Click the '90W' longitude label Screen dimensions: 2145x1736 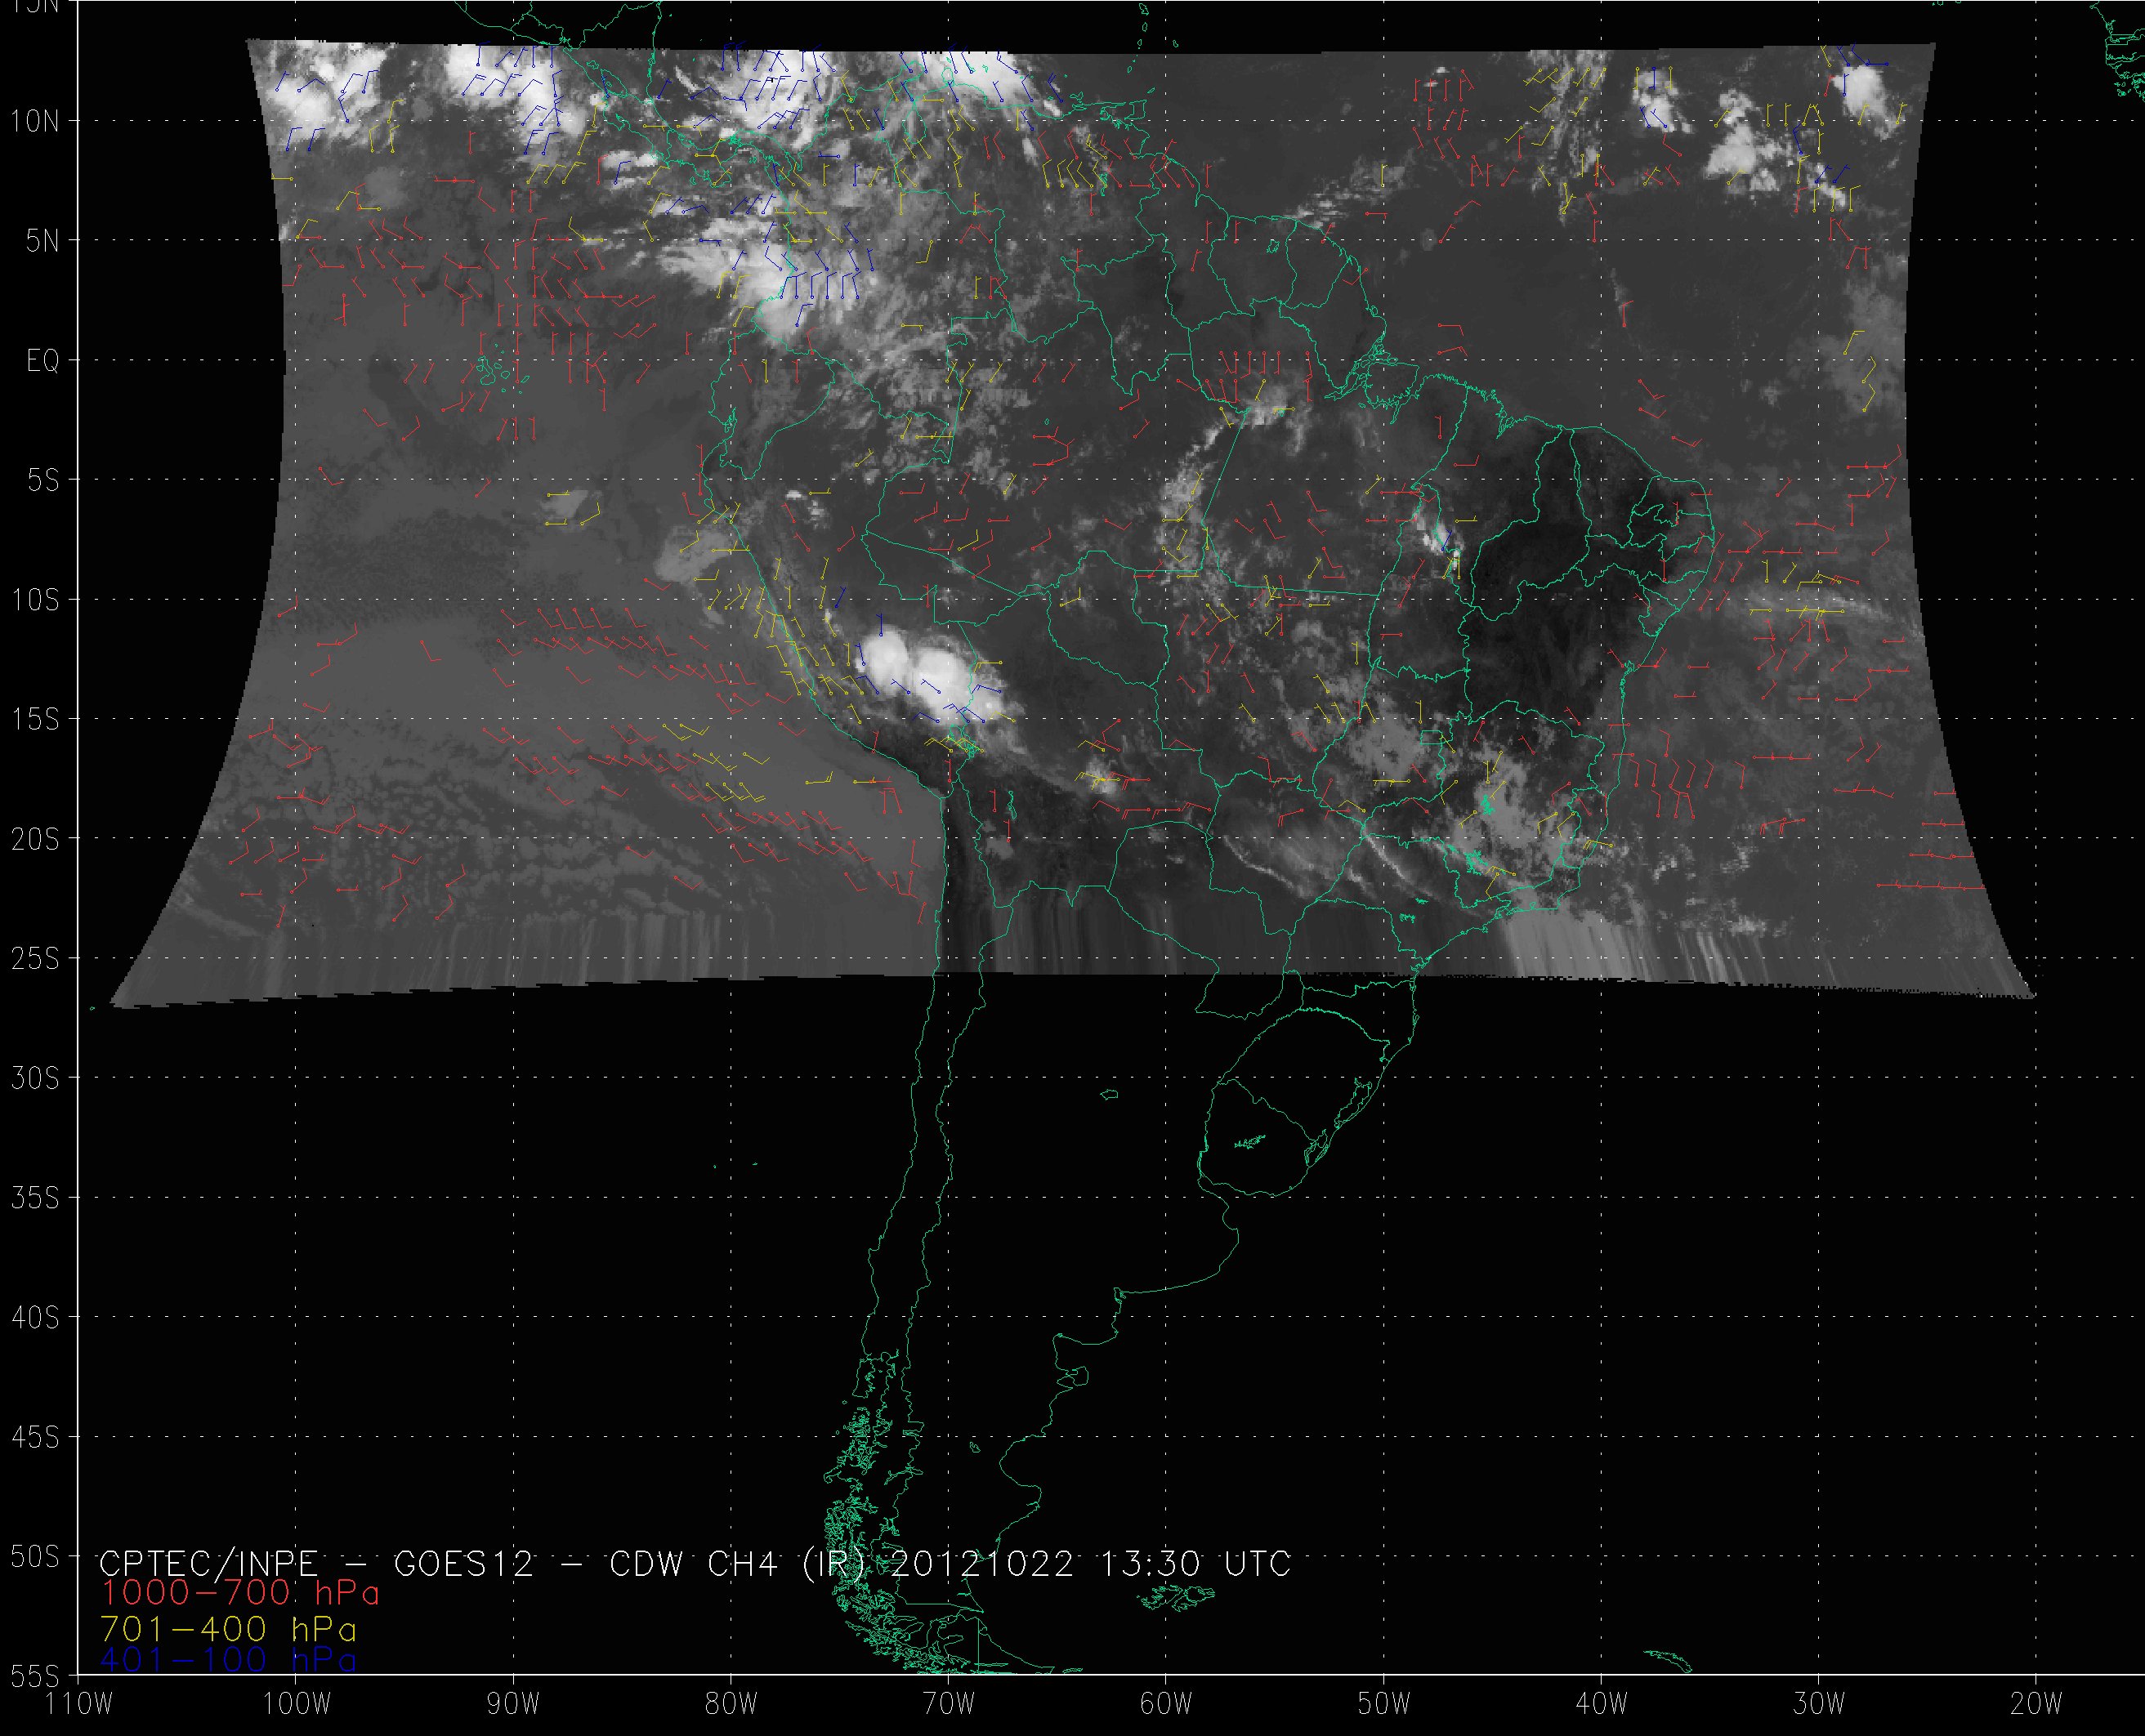click(x=514, y=1704)
